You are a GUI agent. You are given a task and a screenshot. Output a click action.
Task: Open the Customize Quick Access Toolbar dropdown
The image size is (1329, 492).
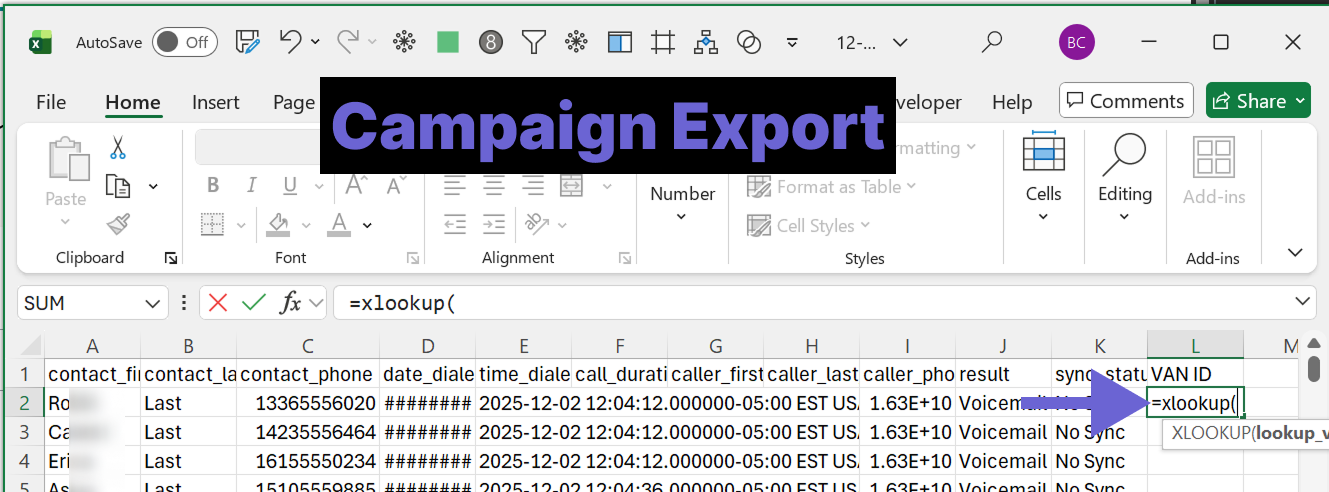click(792, 42)
